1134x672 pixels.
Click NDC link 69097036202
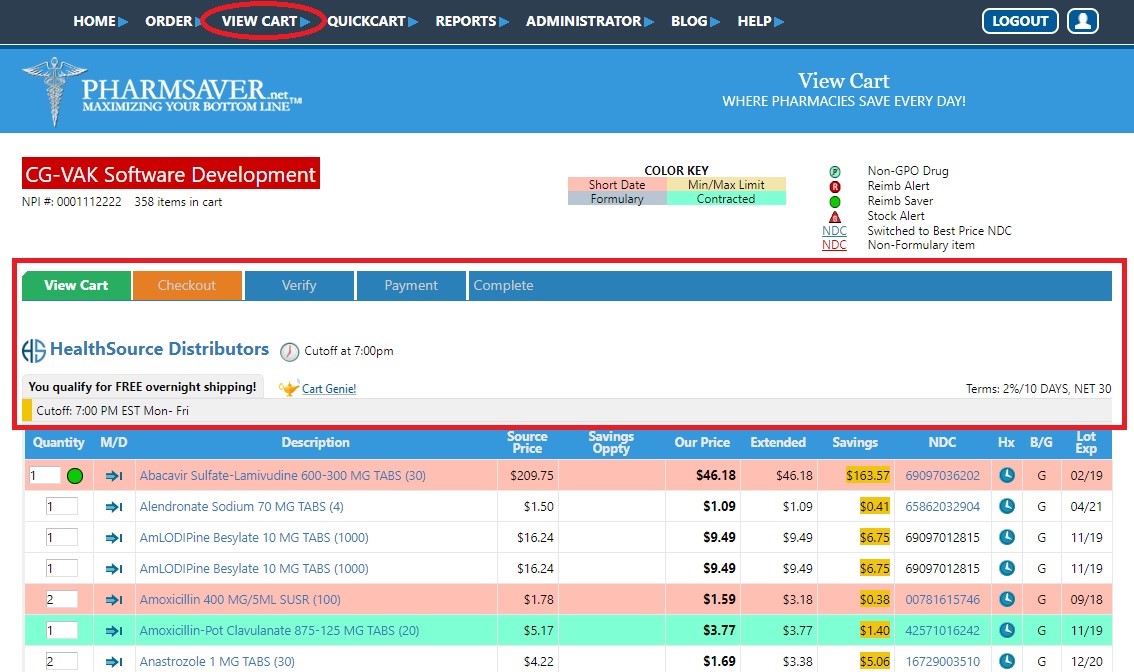(942, 476)
